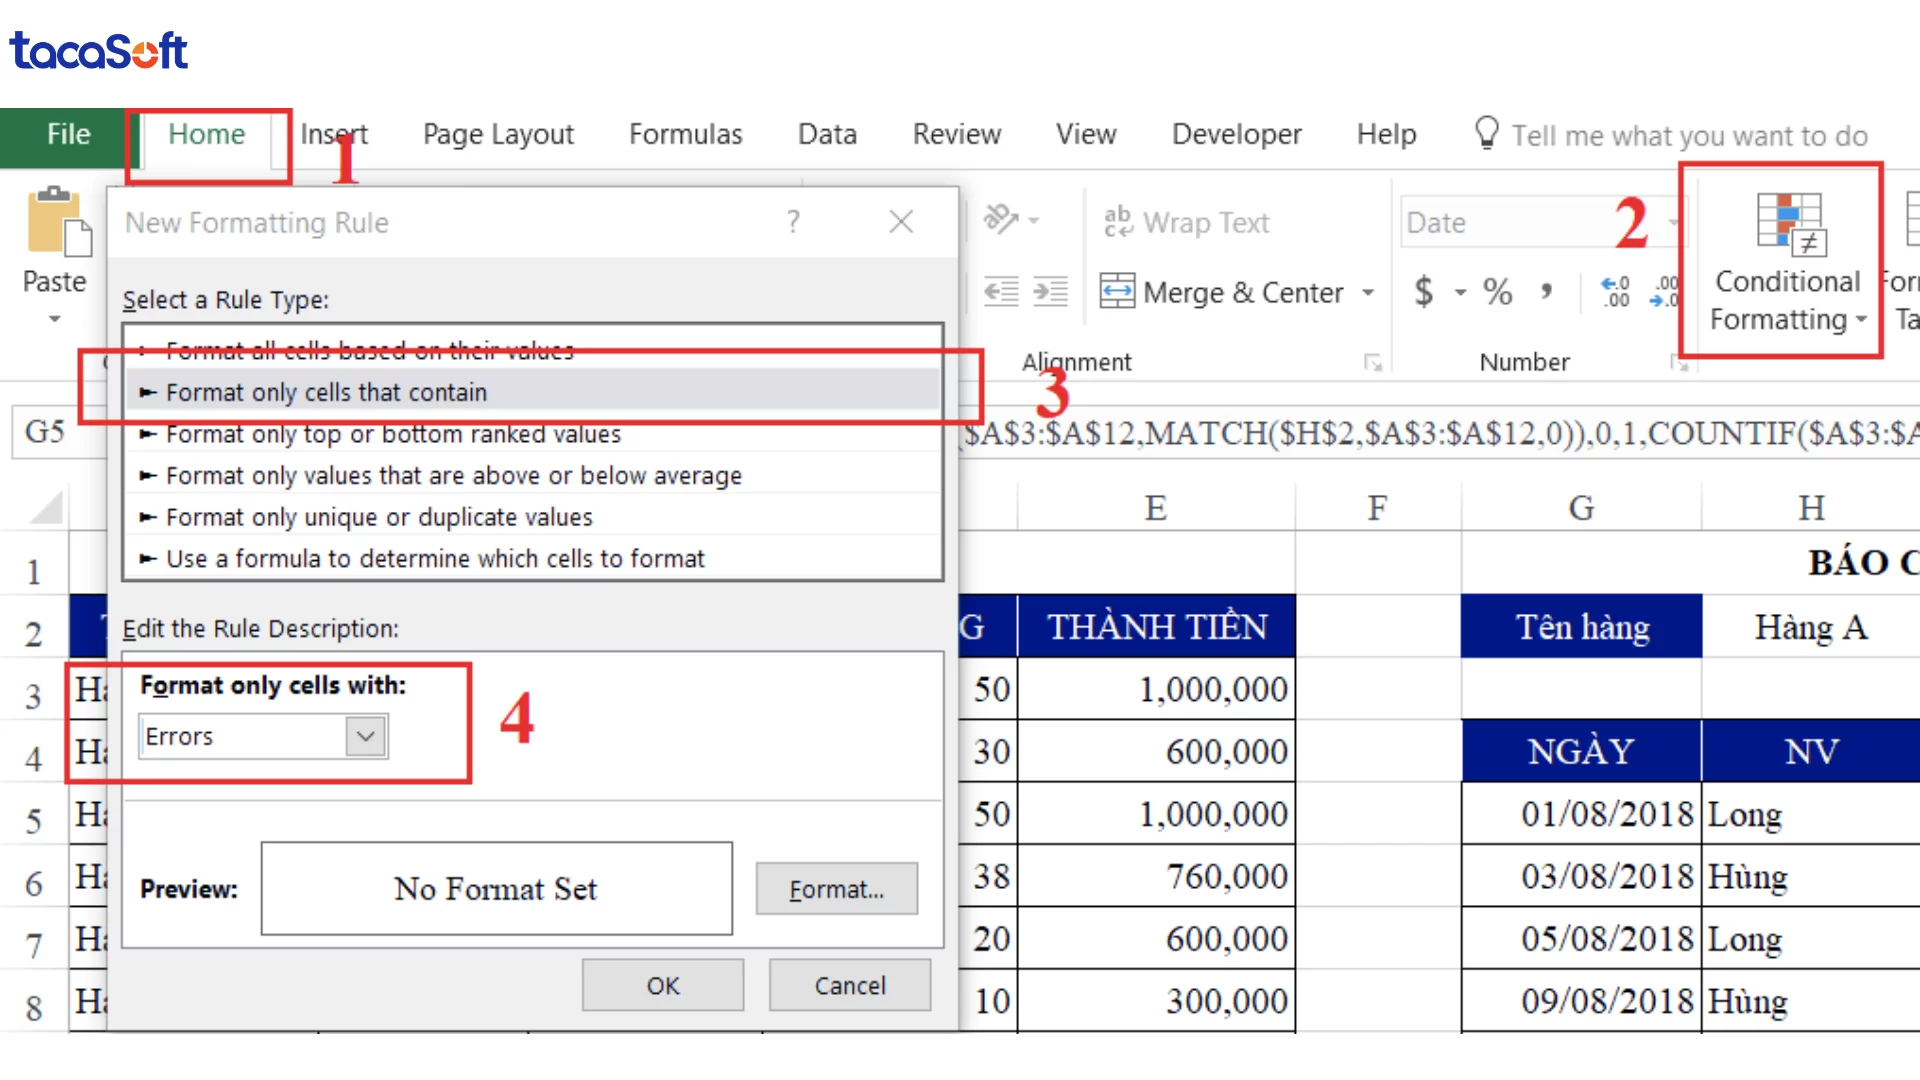Viewport: 1920px width, 1080px height.
Task: Click the dialog help question mark
Action: pos(793,221)
